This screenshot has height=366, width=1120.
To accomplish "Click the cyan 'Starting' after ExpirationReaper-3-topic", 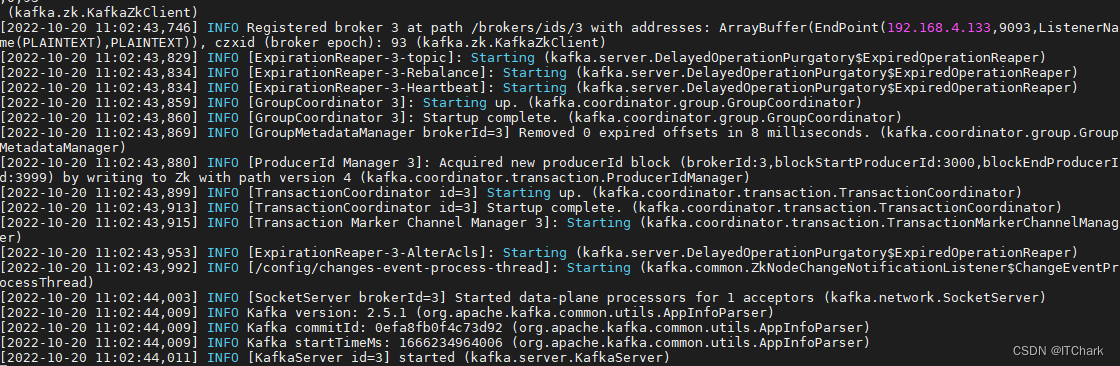I will click(x=502, y=58).
